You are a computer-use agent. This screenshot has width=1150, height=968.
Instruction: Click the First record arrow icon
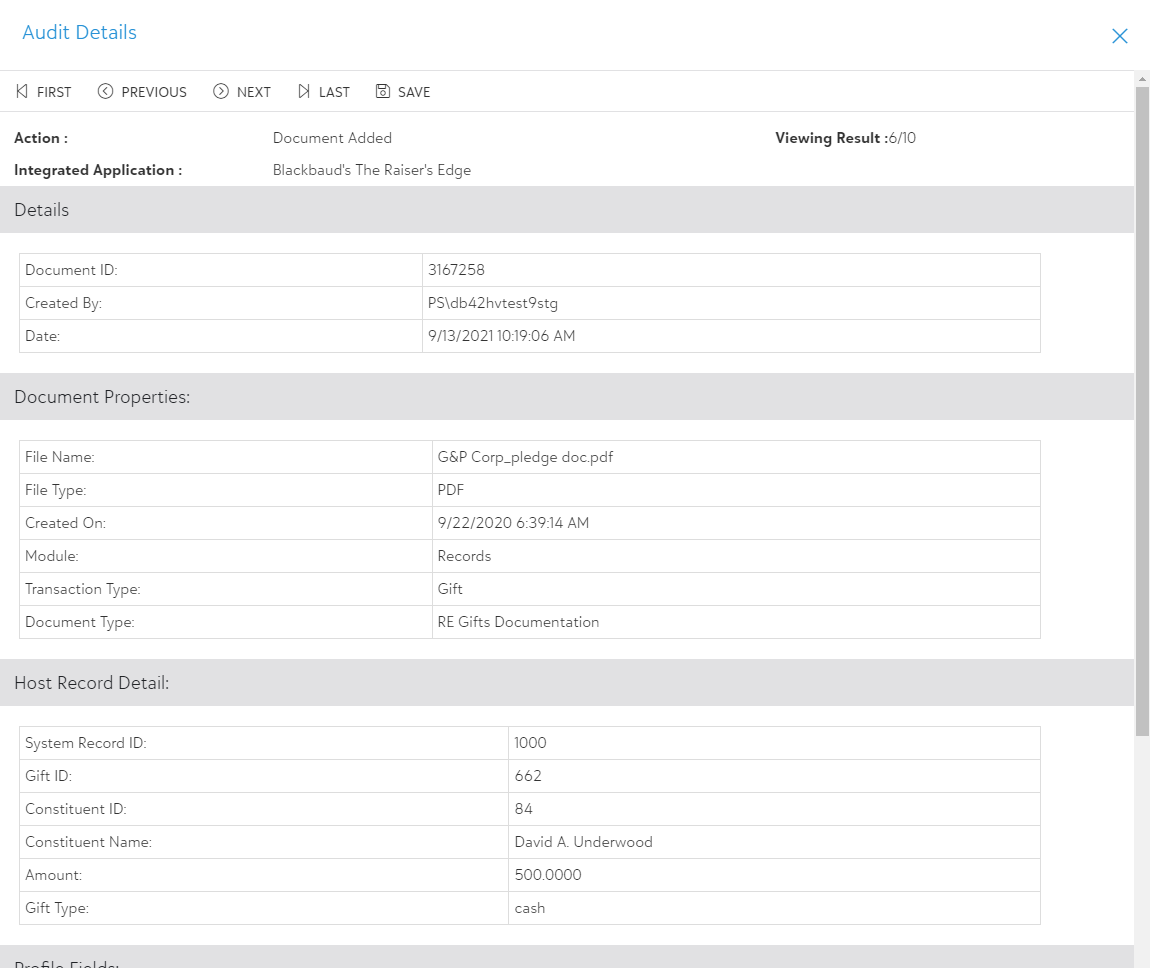pyautogui.click(x=22, y=91)
